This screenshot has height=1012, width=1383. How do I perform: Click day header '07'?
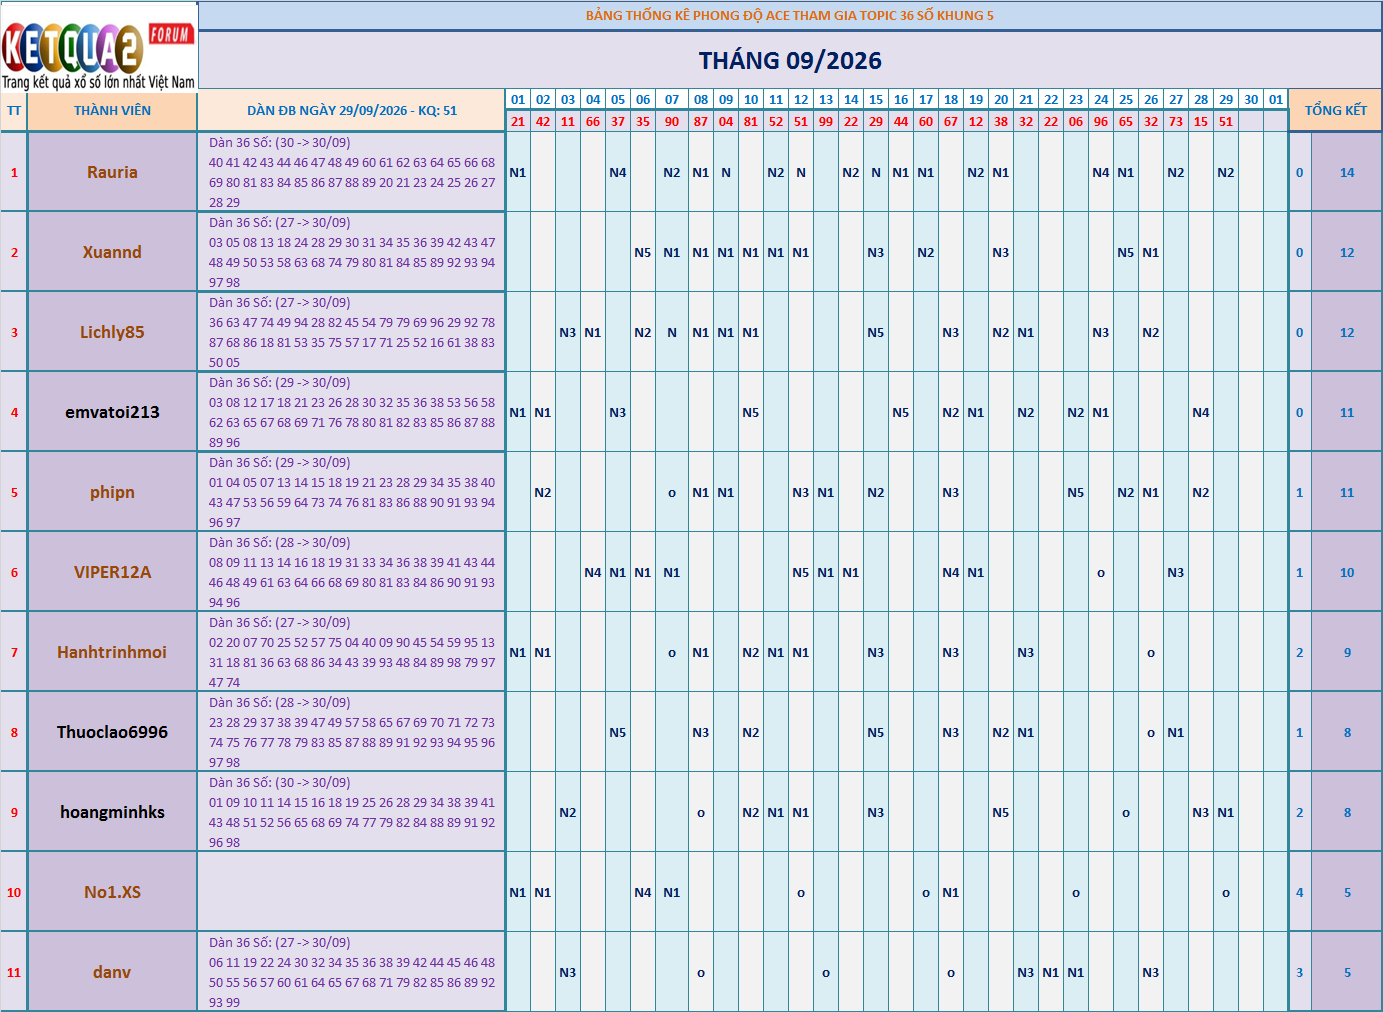click(x=672, y=100)
